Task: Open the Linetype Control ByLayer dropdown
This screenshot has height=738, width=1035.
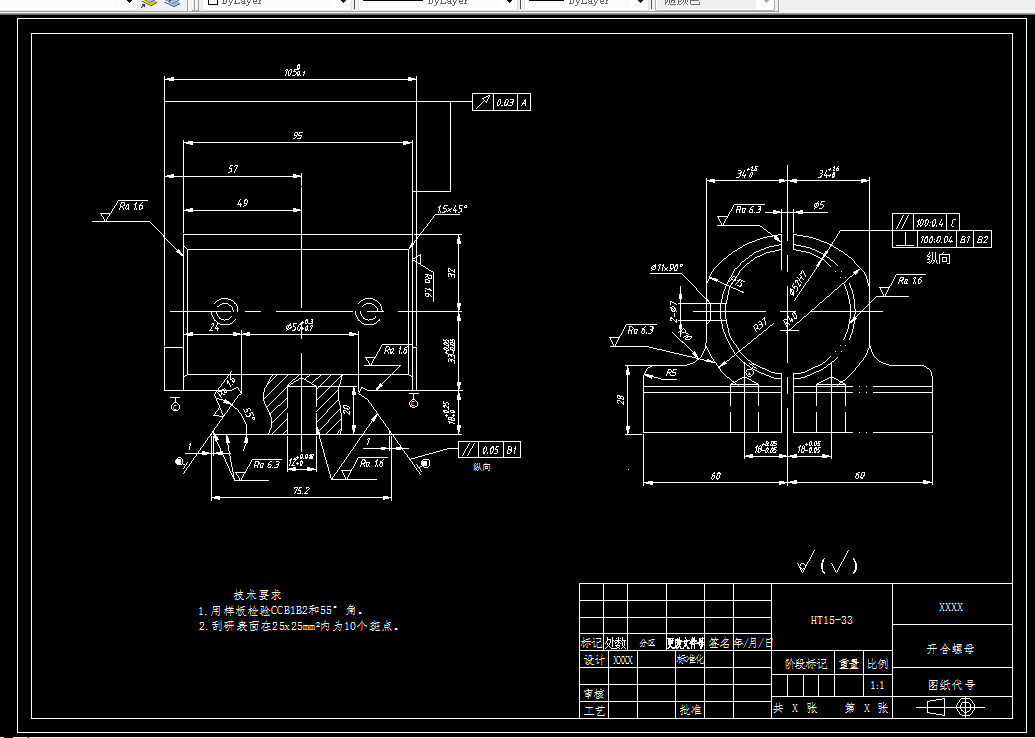Action: click(508, 4)
